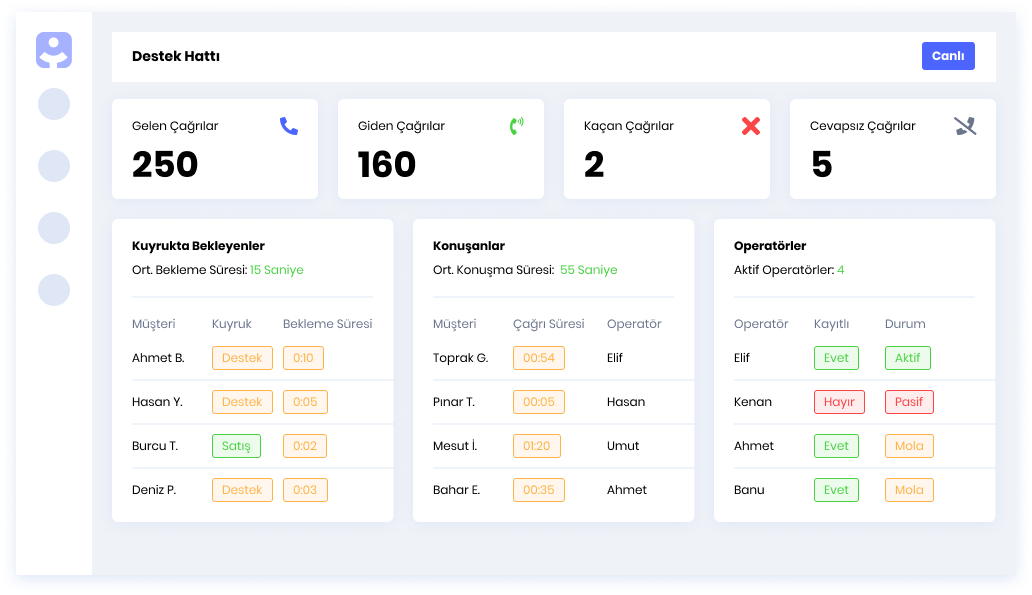Click the green outgoing call icon
This screenshot has height=595, width=1032.
click(x=514, y=126)
